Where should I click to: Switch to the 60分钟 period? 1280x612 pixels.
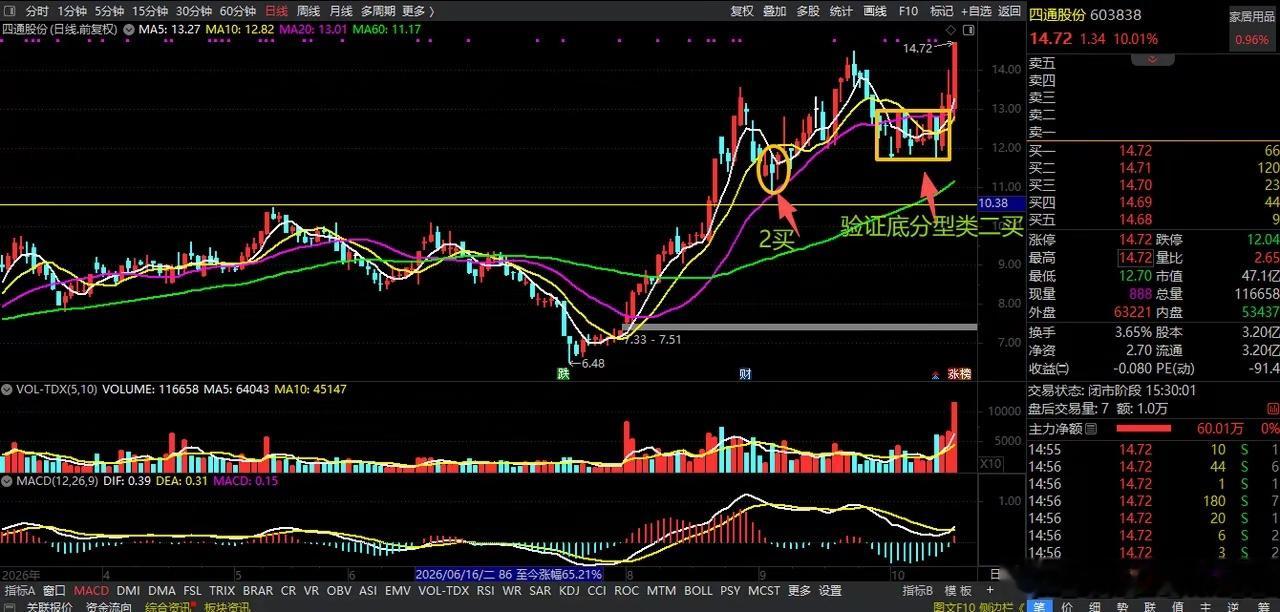(x=236, y=11)
